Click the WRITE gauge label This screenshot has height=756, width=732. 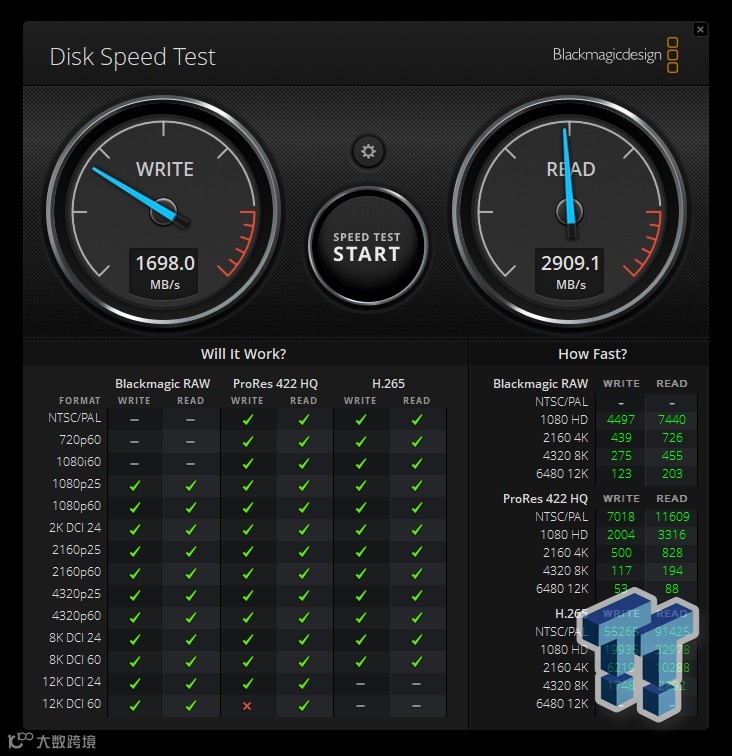164,169
